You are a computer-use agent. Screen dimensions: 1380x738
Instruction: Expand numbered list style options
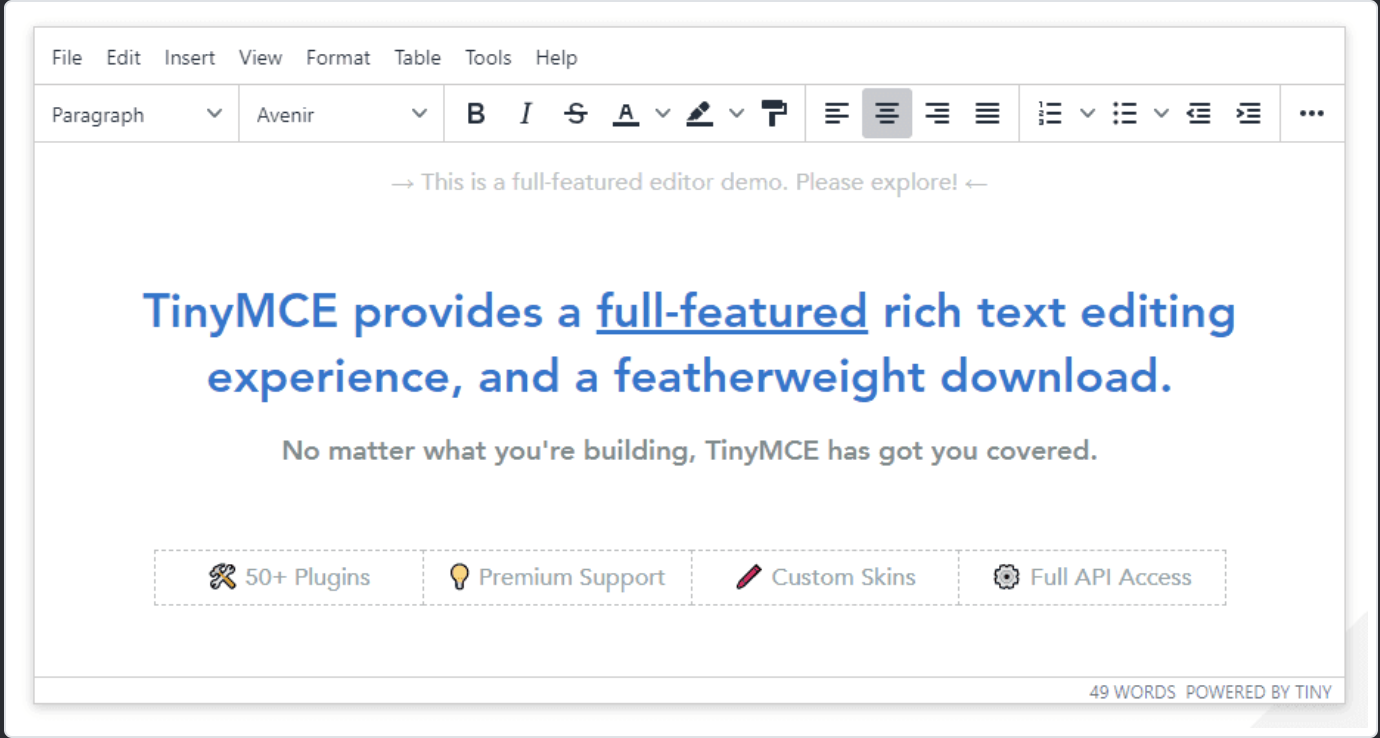(x=1087, y=114)
